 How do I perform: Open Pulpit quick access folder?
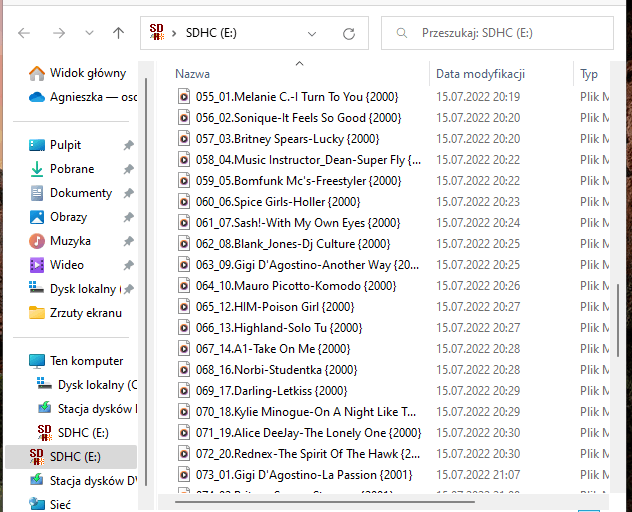pos(55,145)
